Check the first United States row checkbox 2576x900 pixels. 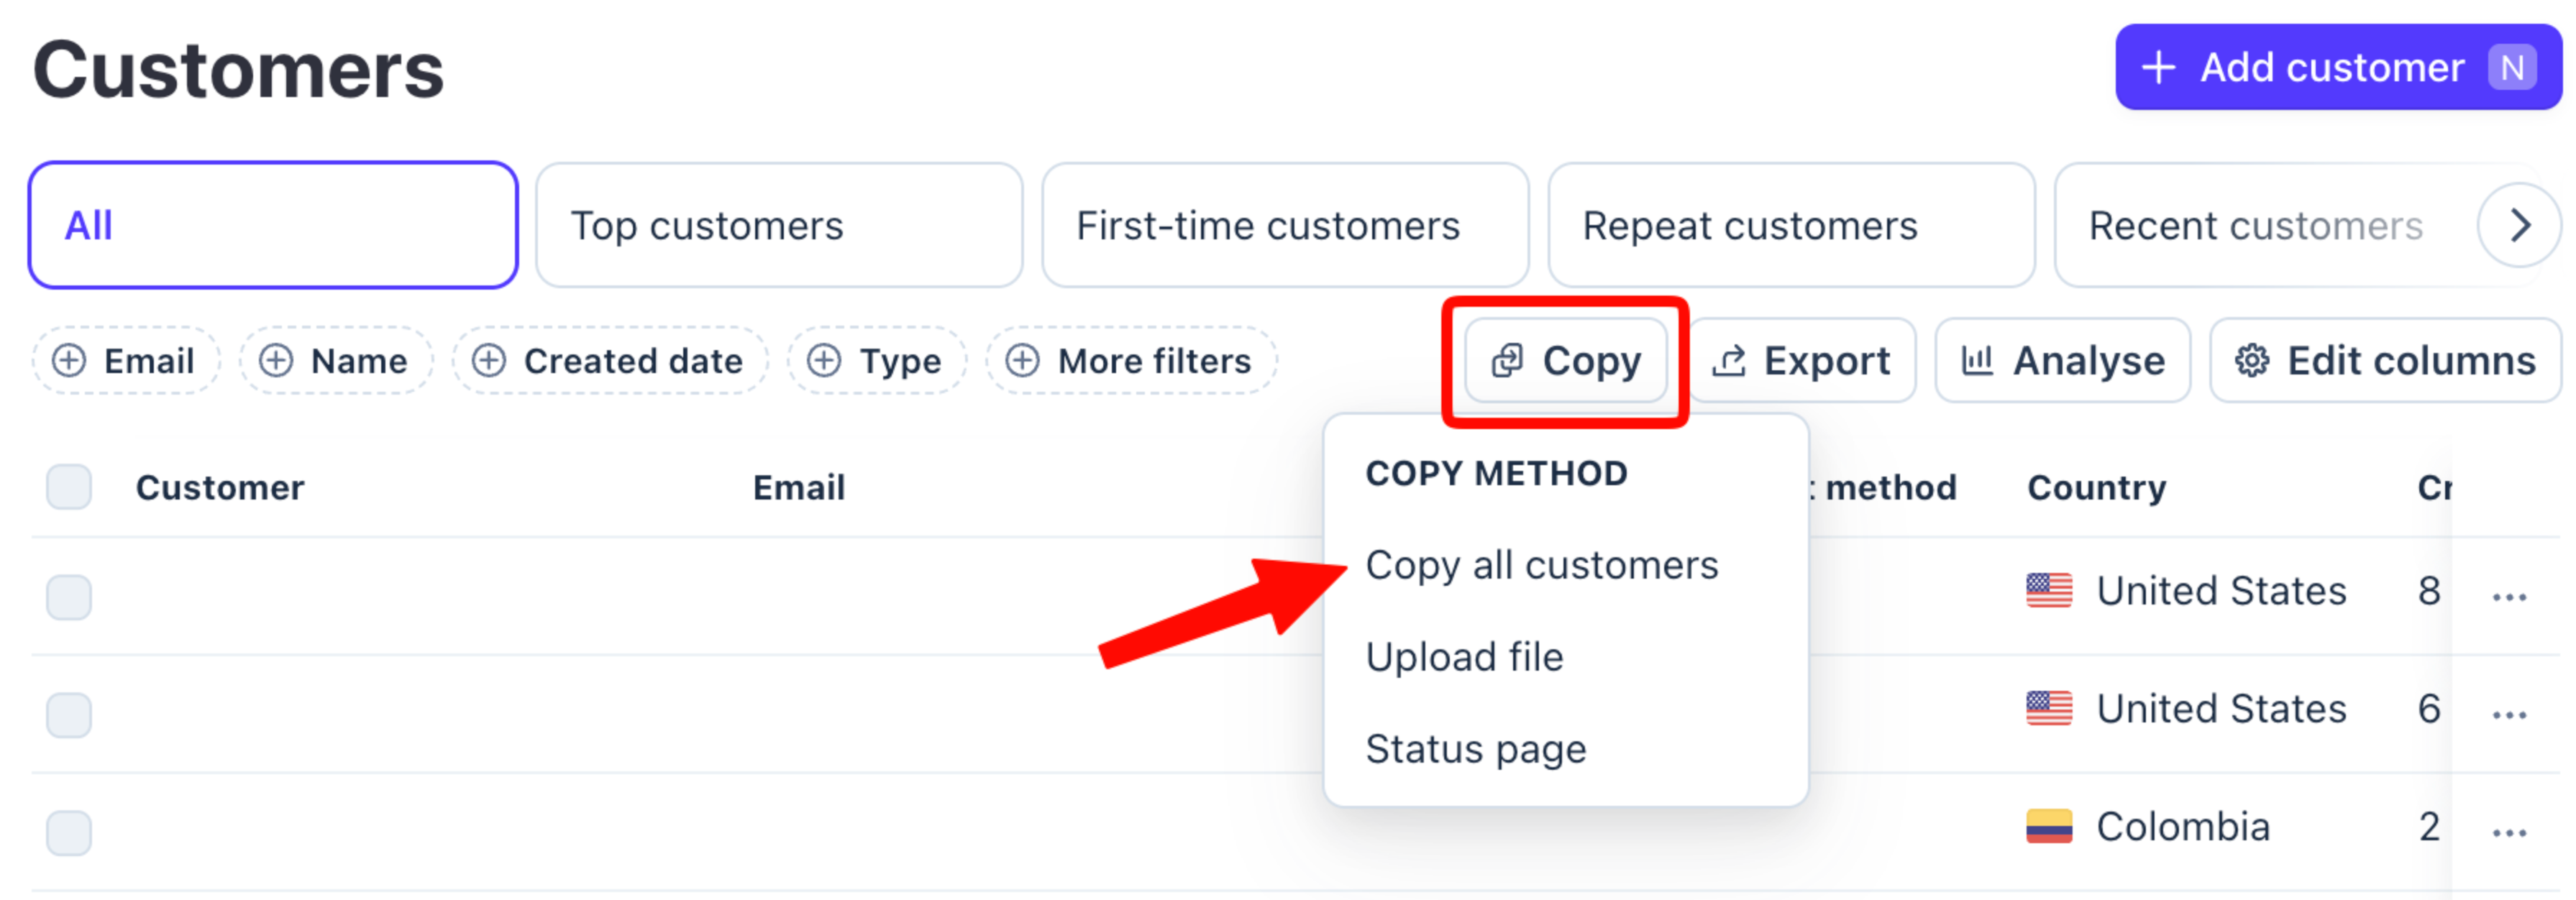tap(69, 597)
